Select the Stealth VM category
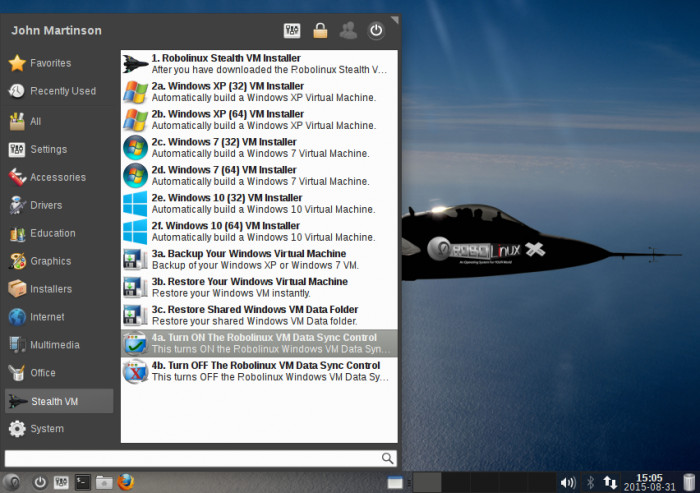This screenshot has height=493, width=700. pos(58,401)
